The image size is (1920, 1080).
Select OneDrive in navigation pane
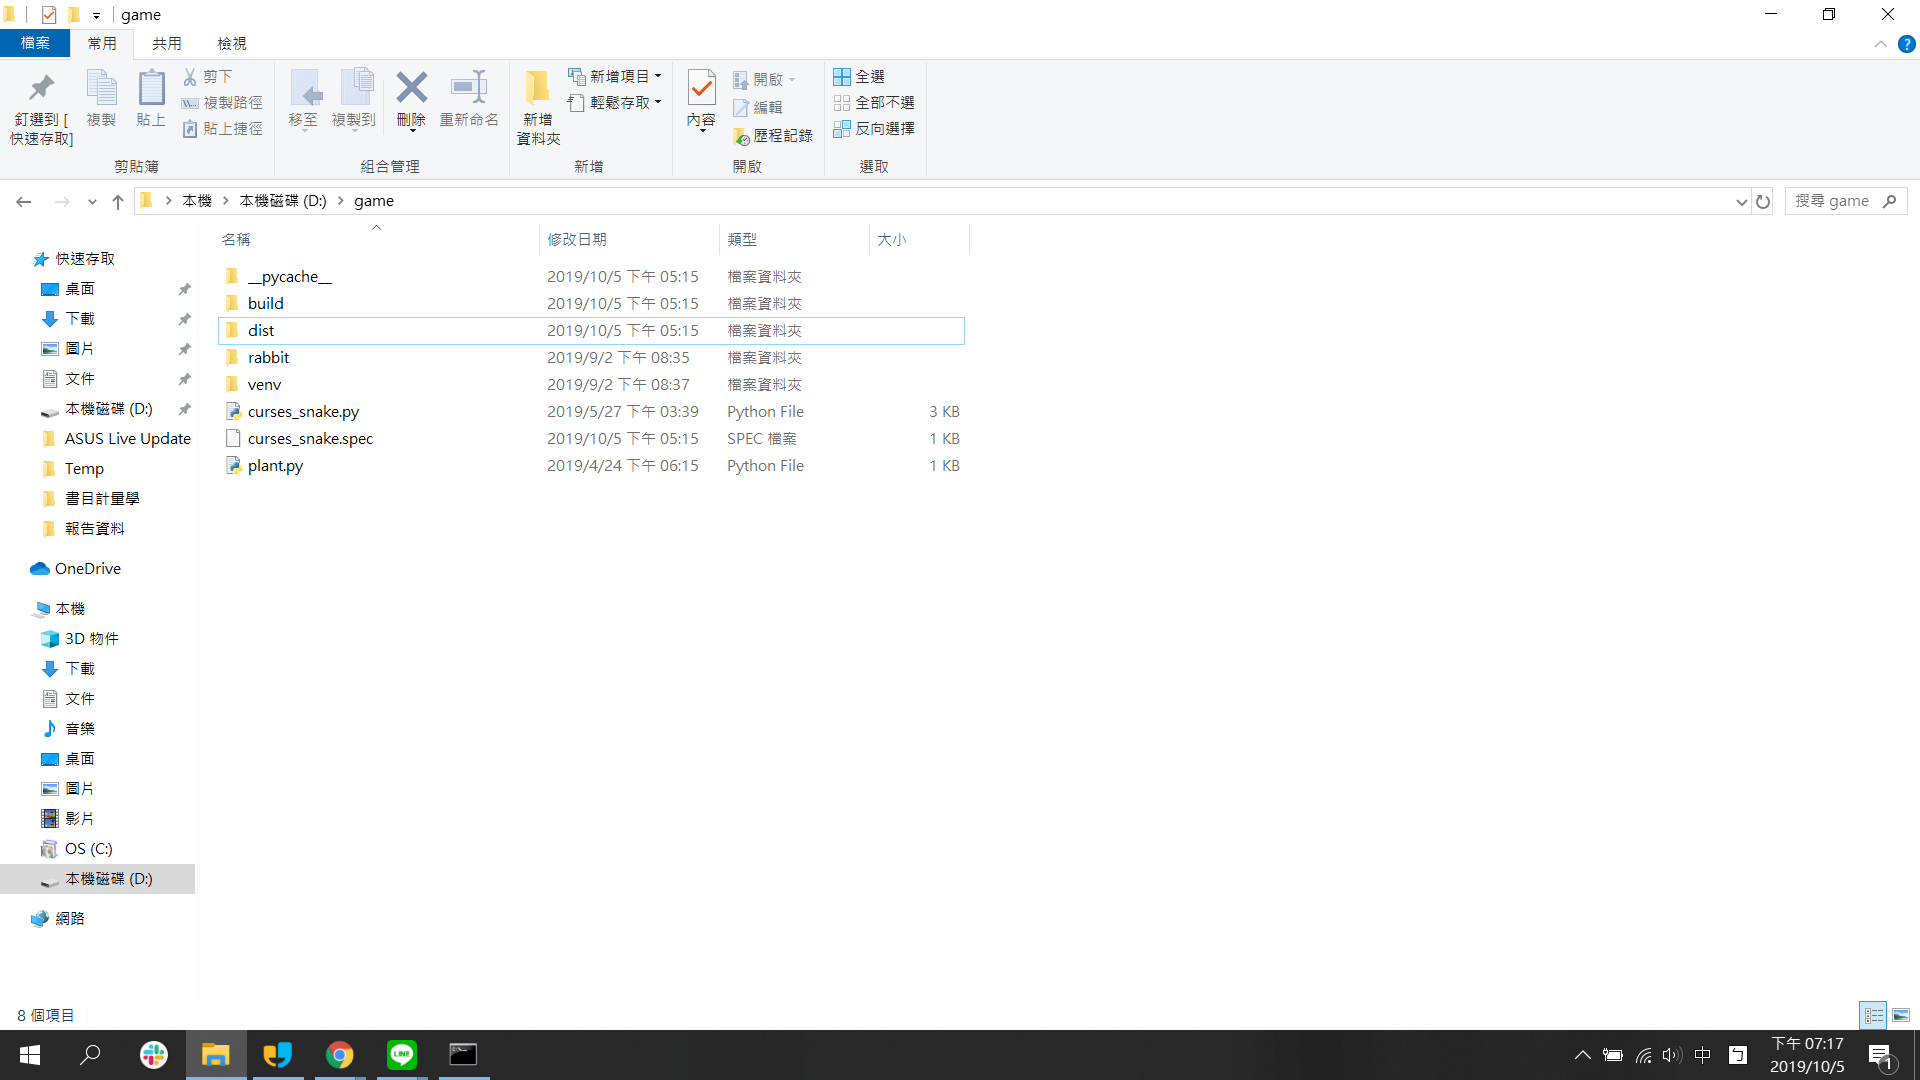point(87,568)
